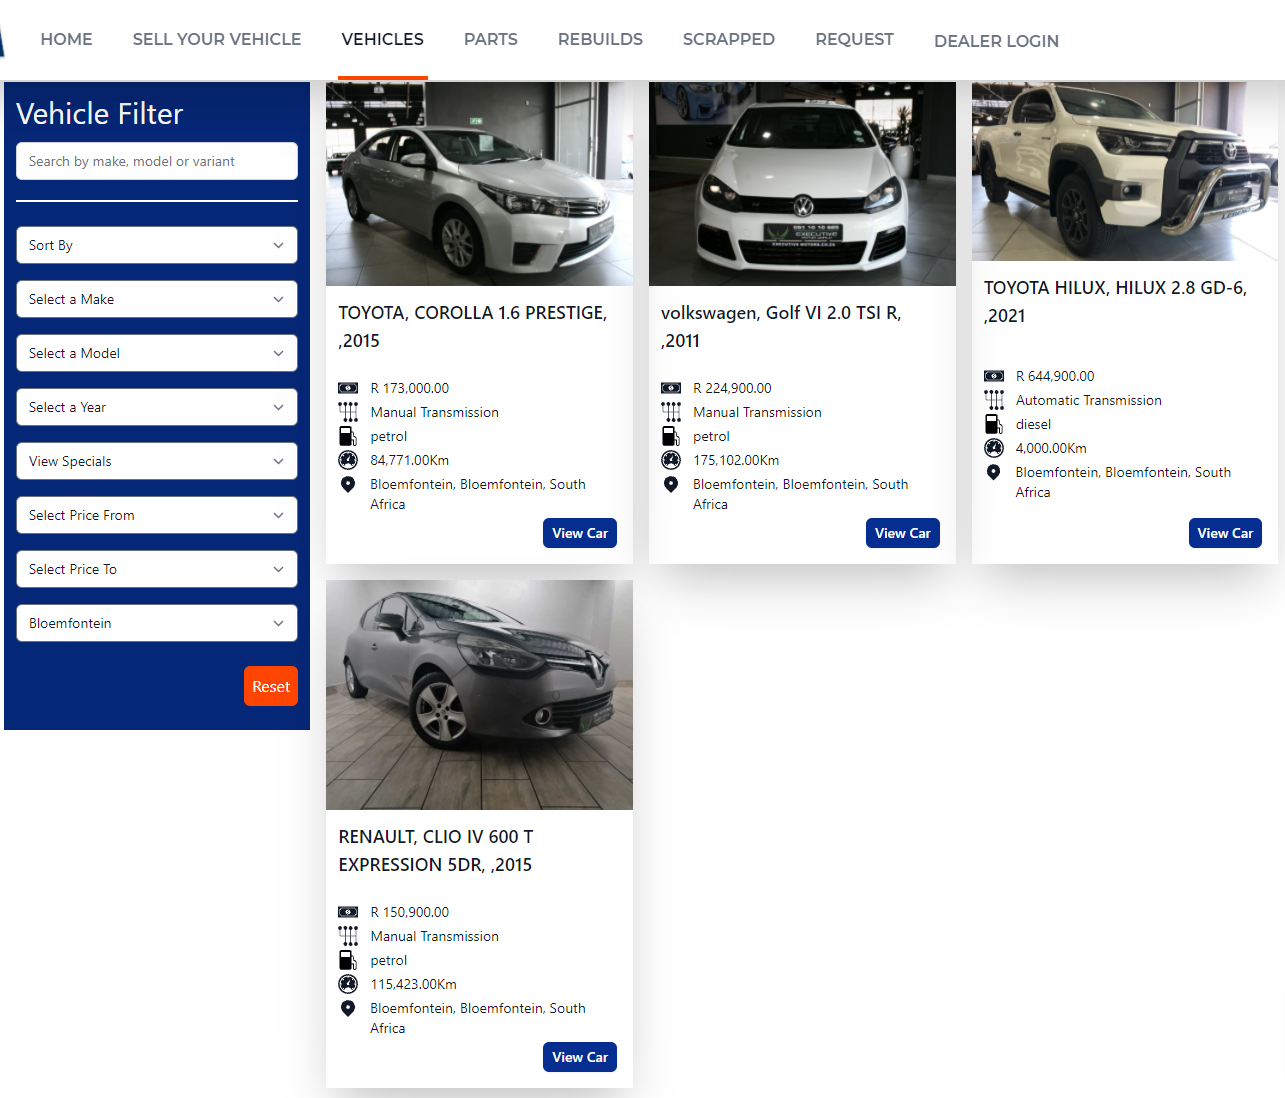The height and width of the screenshot is (1098, 1285).
Task: Click the Renault Clio IV Expression title
Action: [436, 851]
